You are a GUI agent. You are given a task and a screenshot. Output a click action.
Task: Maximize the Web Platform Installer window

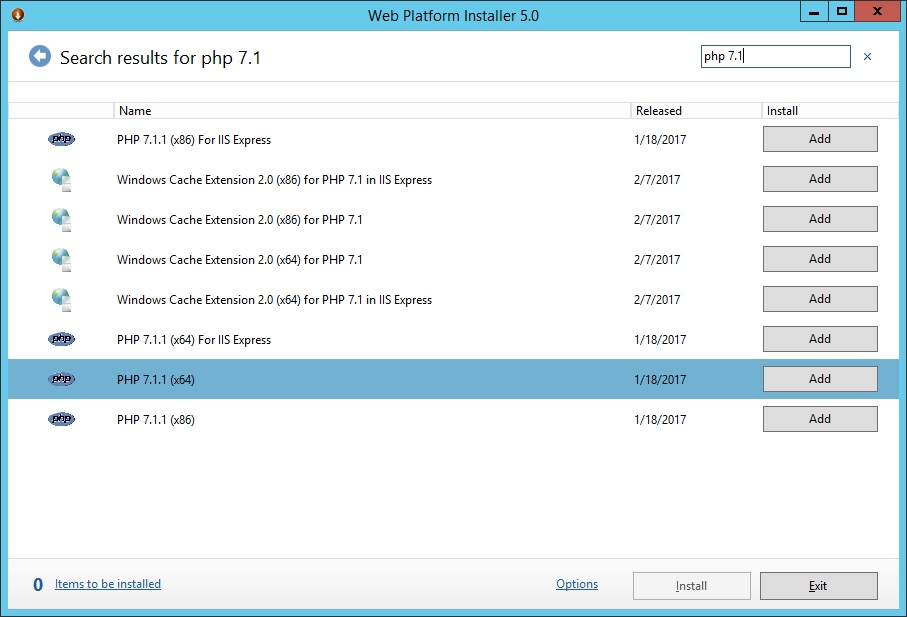(842, 12)
